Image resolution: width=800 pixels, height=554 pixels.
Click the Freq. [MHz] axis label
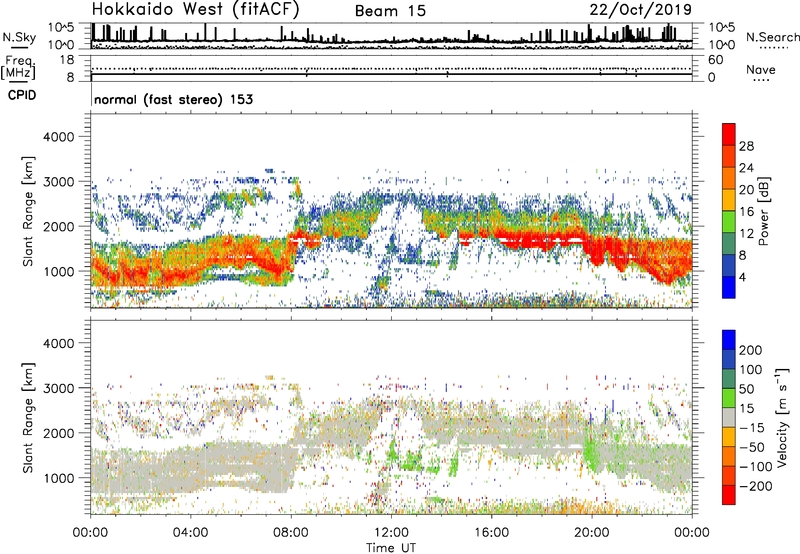(18, 68)
